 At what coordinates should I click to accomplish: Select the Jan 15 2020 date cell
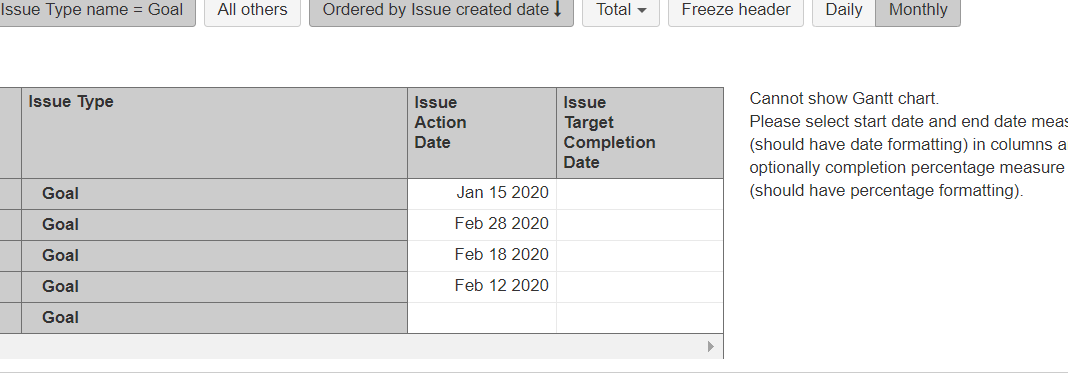tap(482, 194)
